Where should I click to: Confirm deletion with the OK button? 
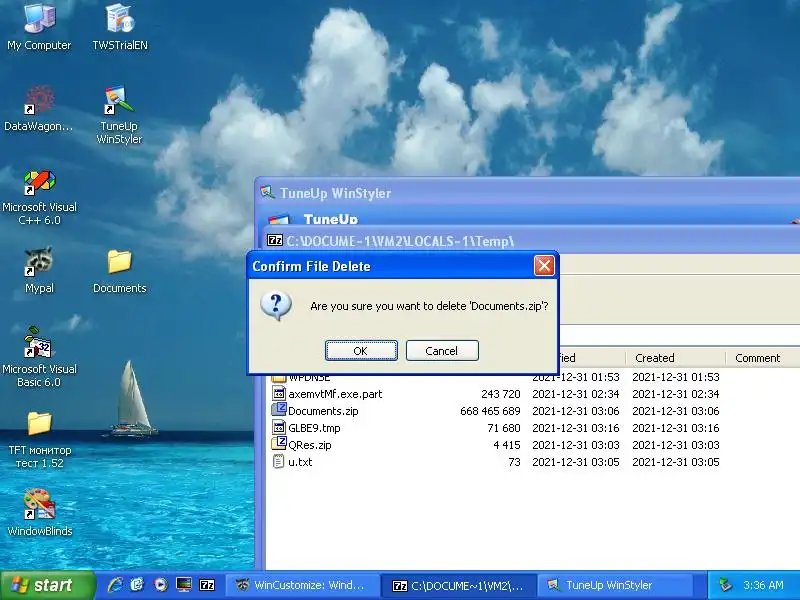point(361,351)
